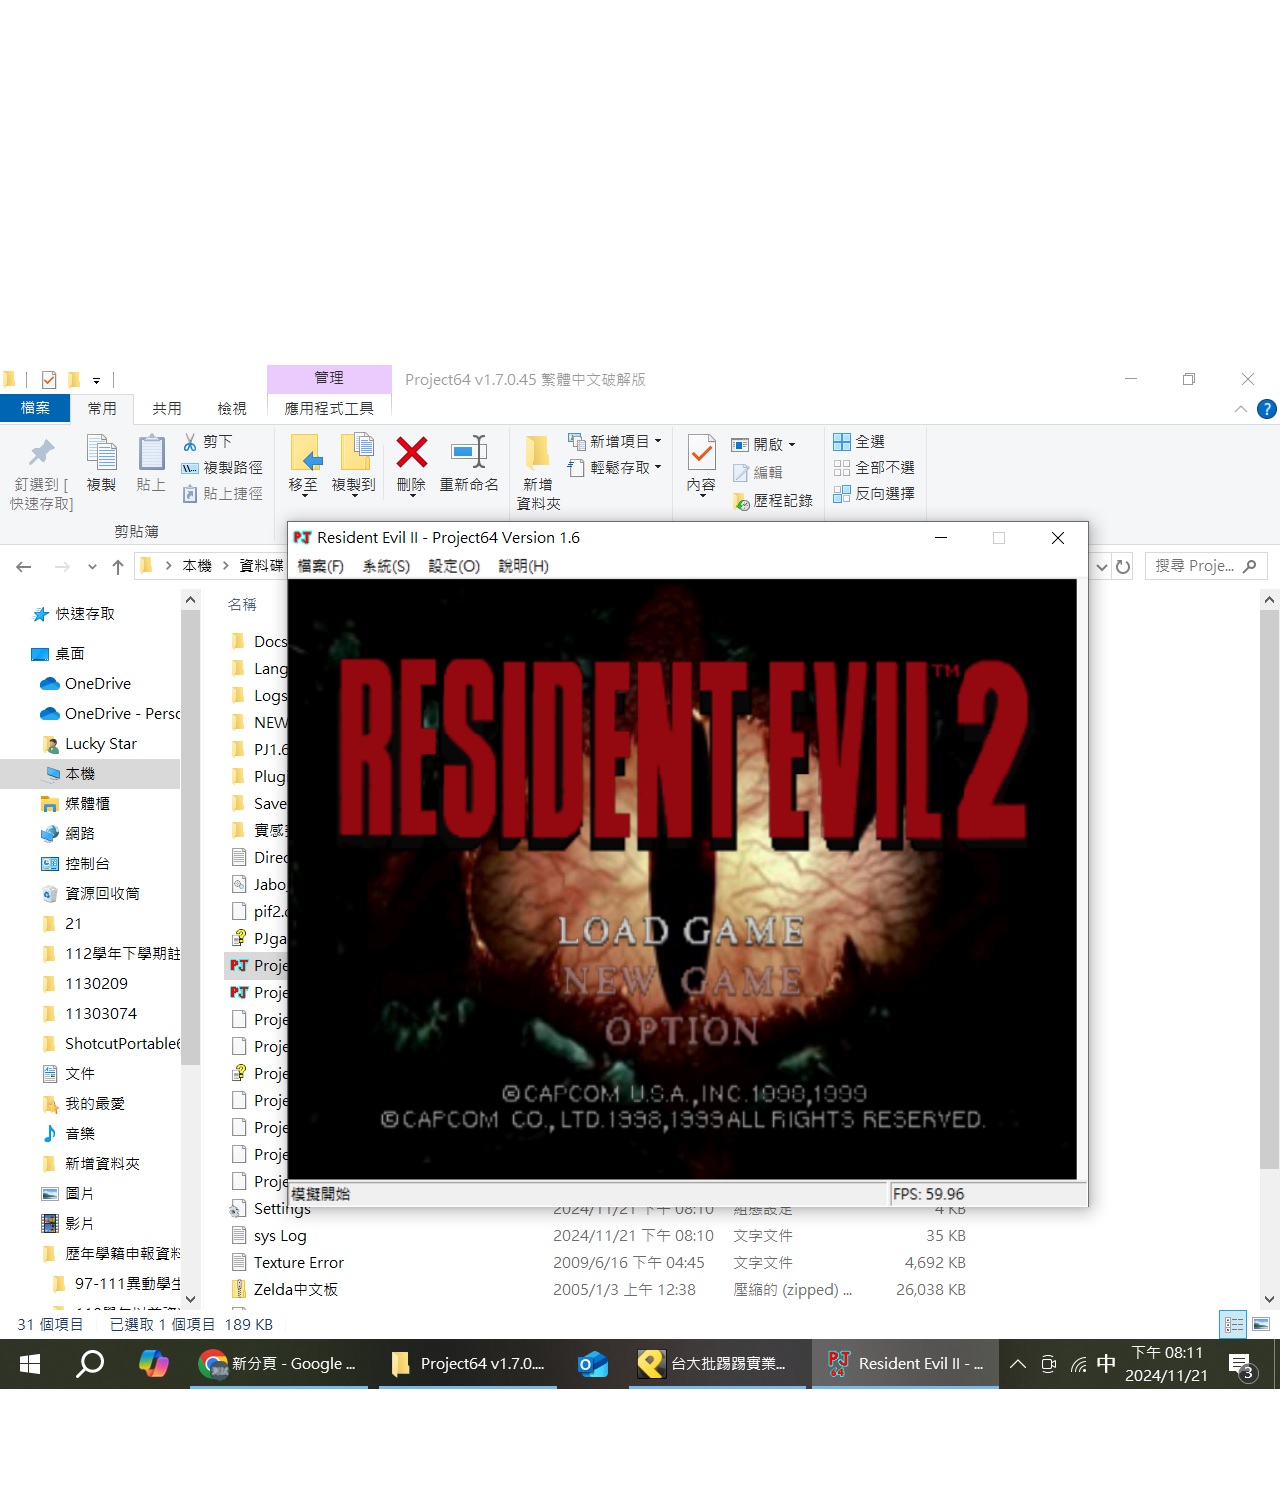Click the Explorer search box
This screenshot has height=1490, width=1280.
(x=1206, y=566)
